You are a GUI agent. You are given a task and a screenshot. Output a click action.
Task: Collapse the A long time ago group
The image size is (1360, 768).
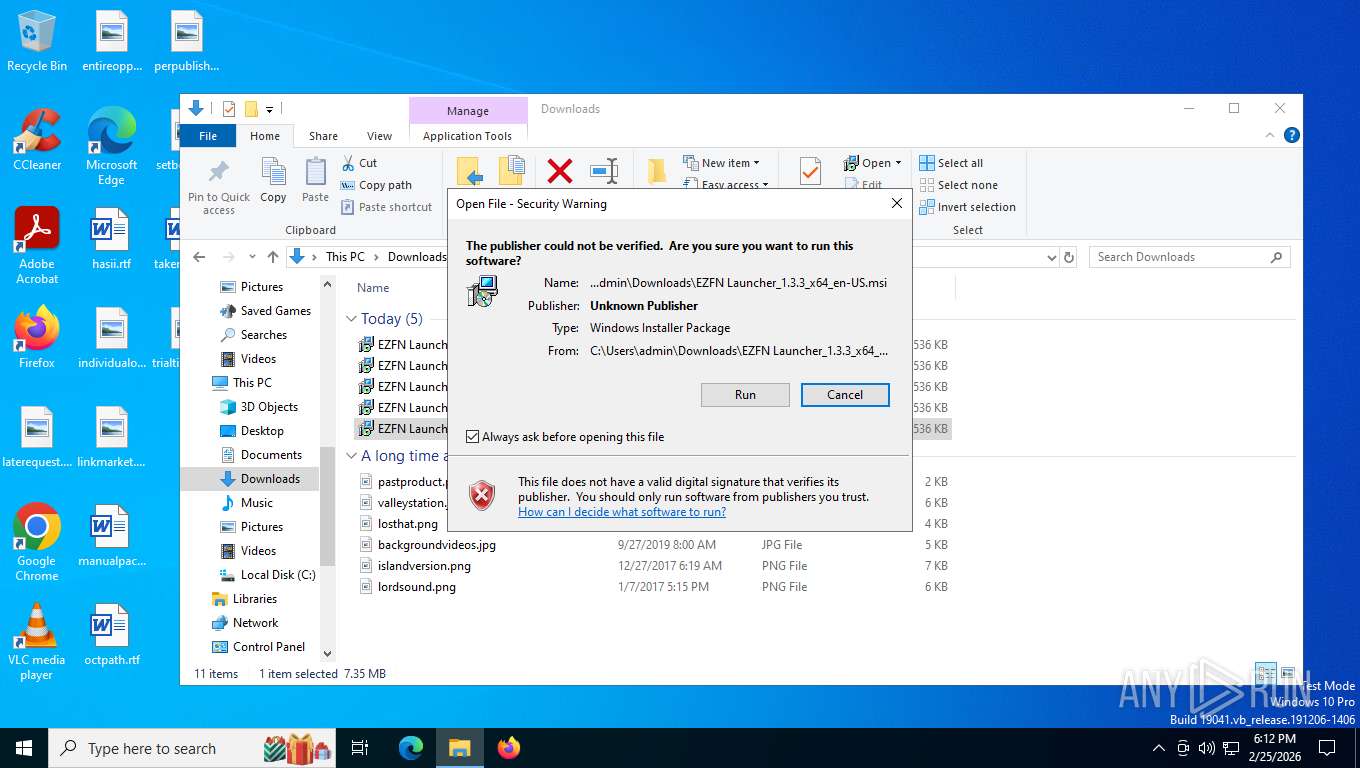(351, 456)
